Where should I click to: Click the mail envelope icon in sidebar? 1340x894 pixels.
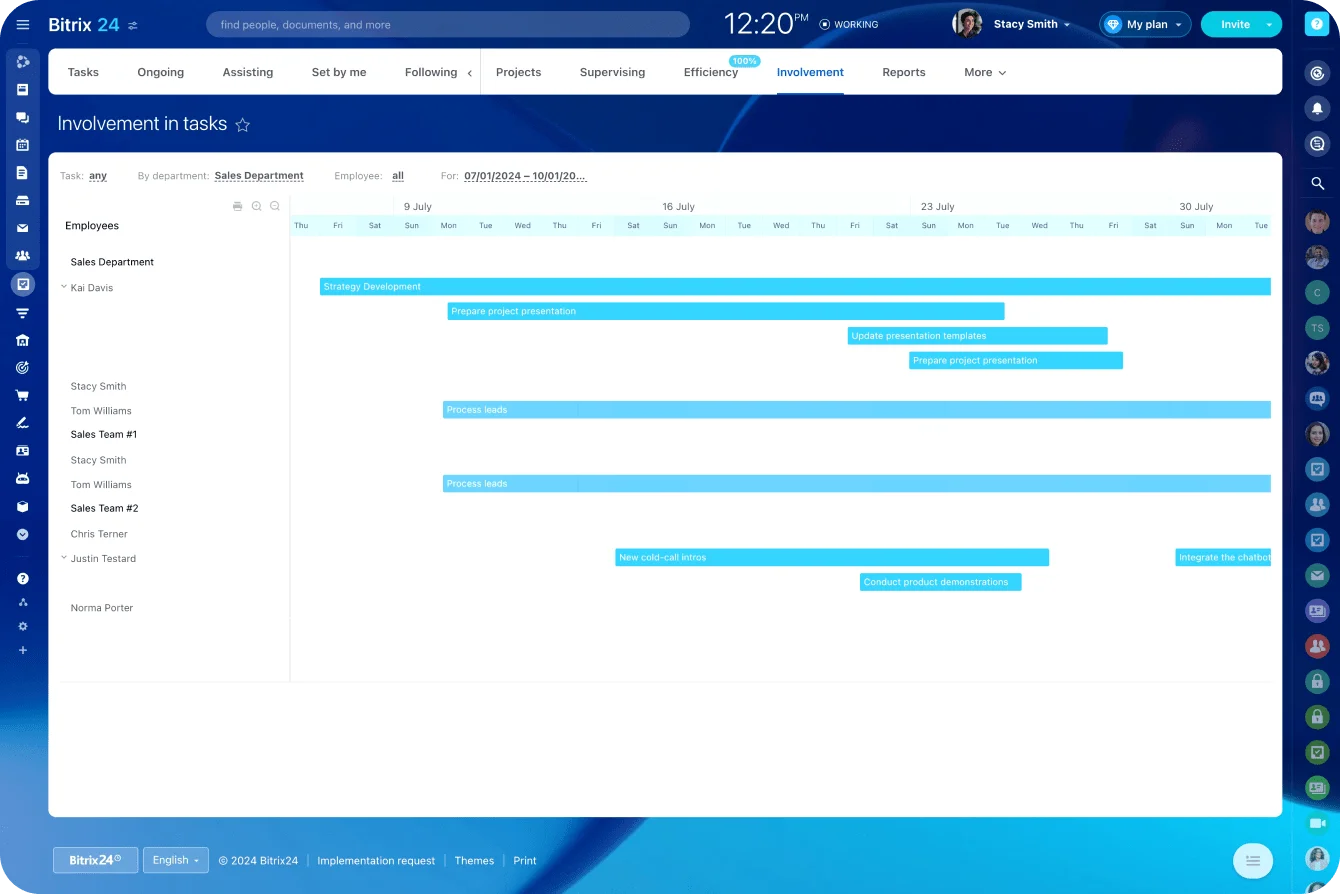(x=22, y=228)
